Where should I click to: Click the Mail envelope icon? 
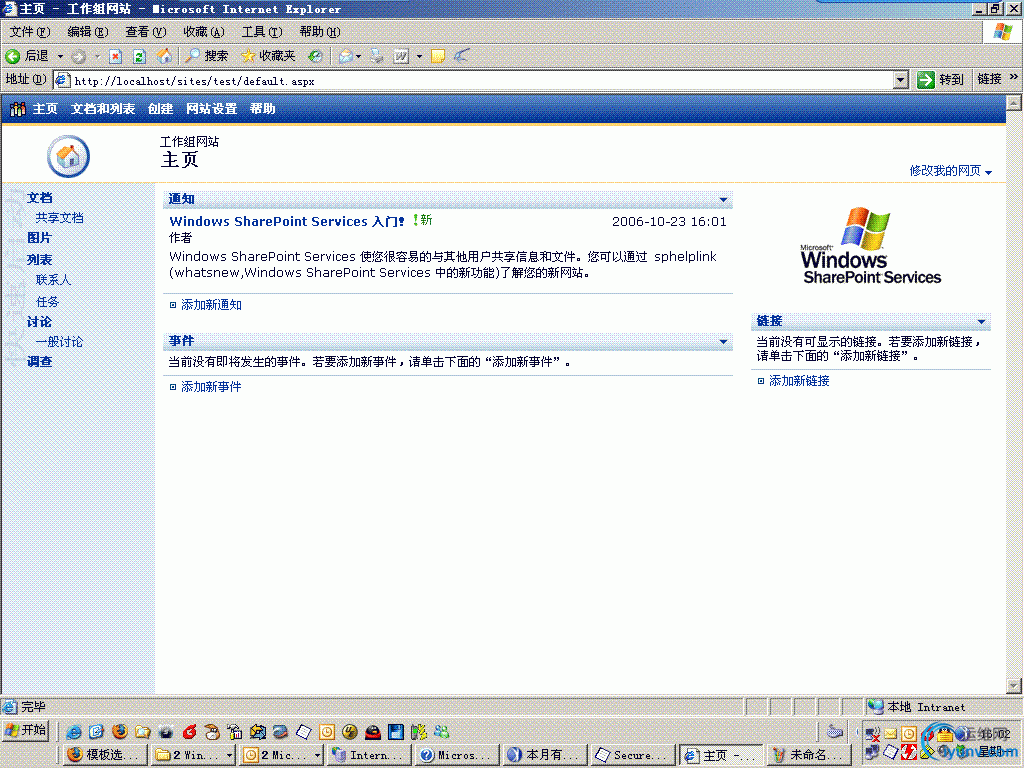345,57
